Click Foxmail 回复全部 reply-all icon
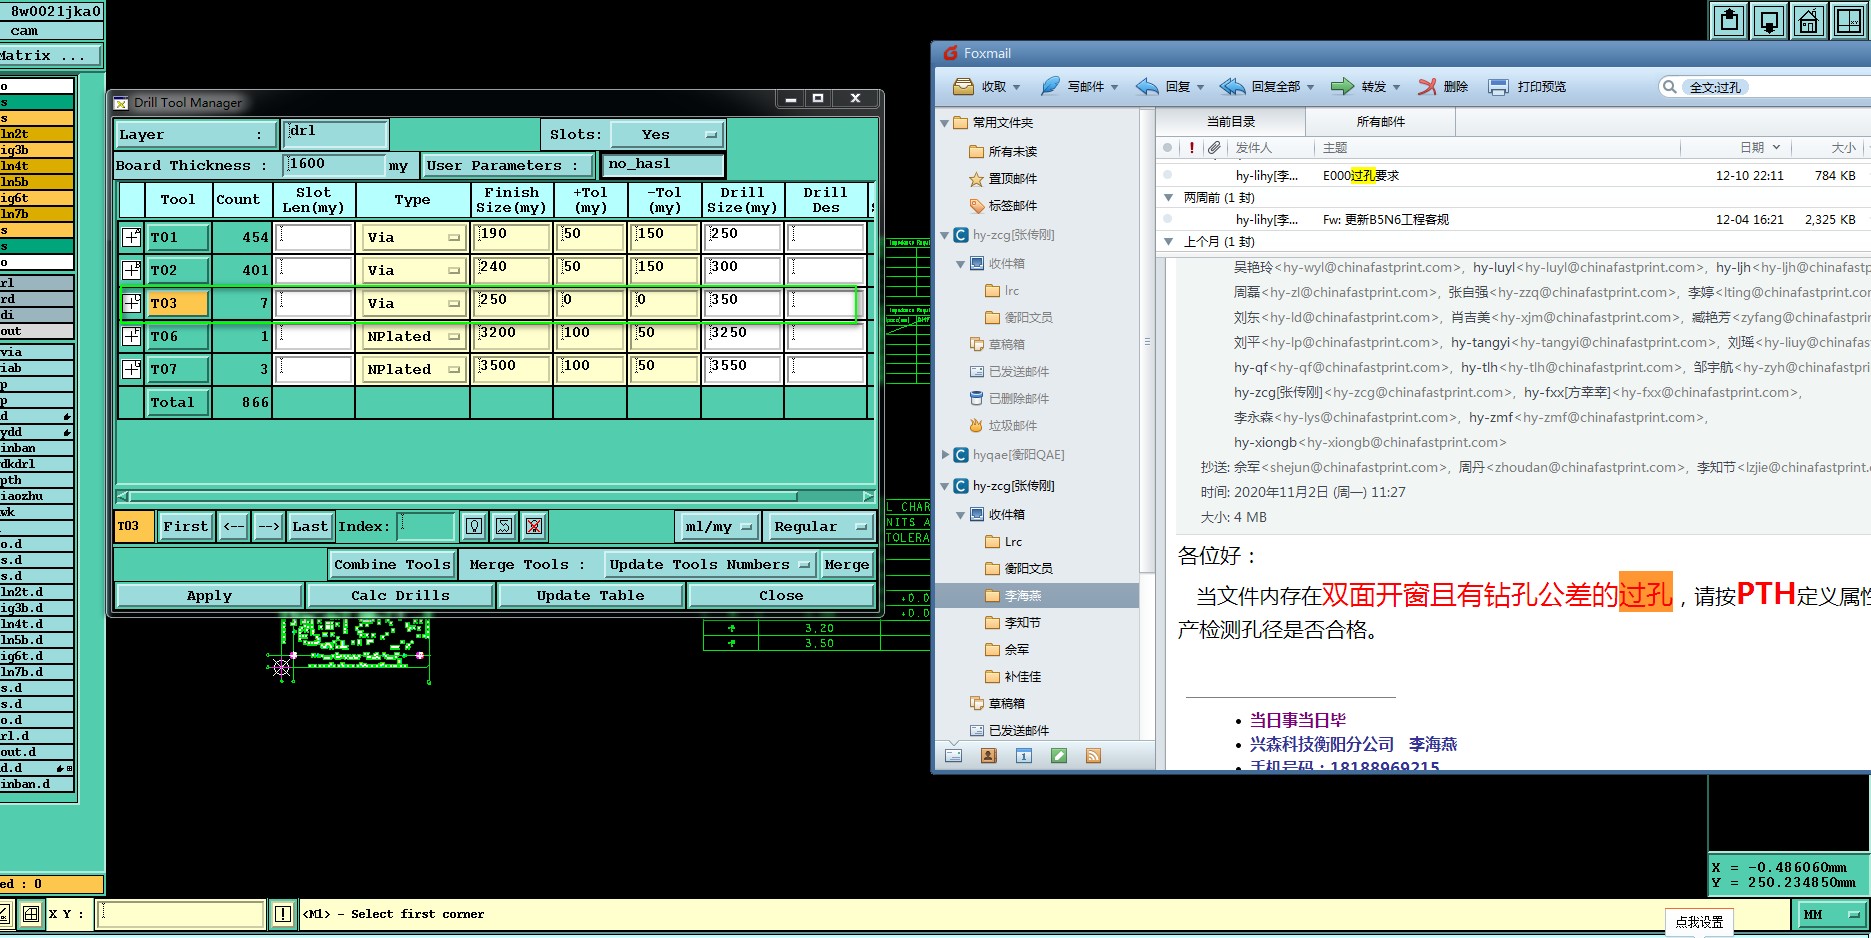Image resolution: width=1871 pixels, height=938 pixels. [x=1232, y=87]
